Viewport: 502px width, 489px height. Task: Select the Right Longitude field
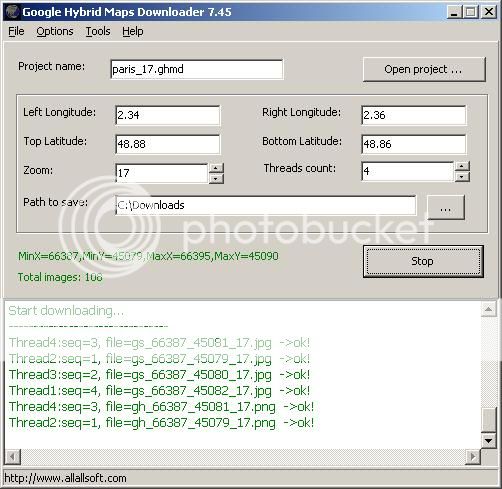pos(414,115)
